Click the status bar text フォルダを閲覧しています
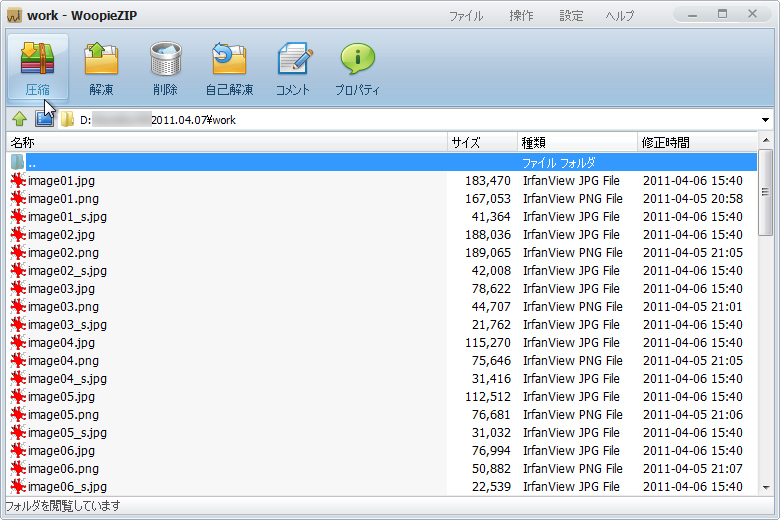780x520 pixels. (x=63, y=506)
